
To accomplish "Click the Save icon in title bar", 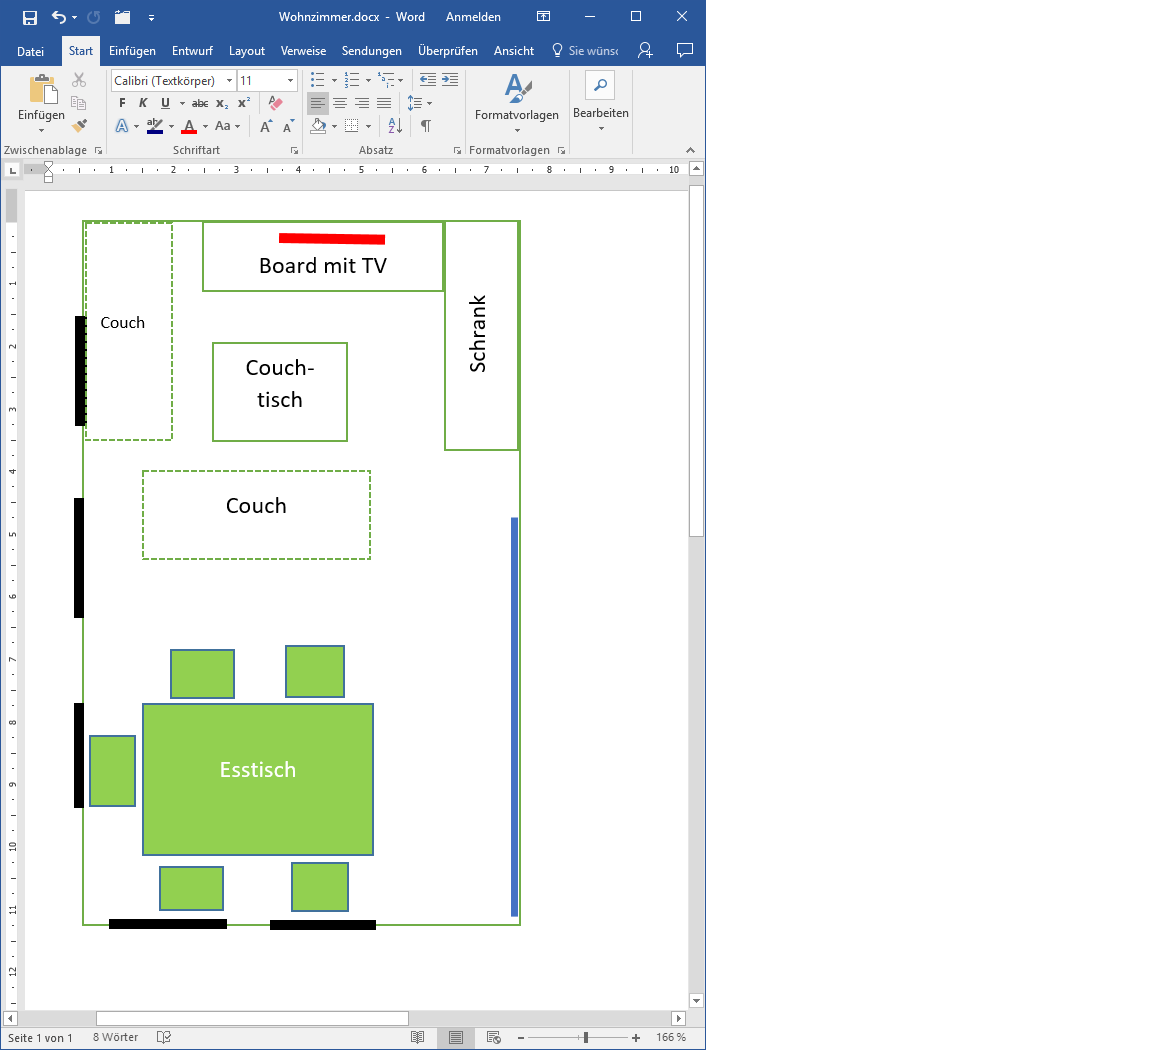I will point(30,17).
